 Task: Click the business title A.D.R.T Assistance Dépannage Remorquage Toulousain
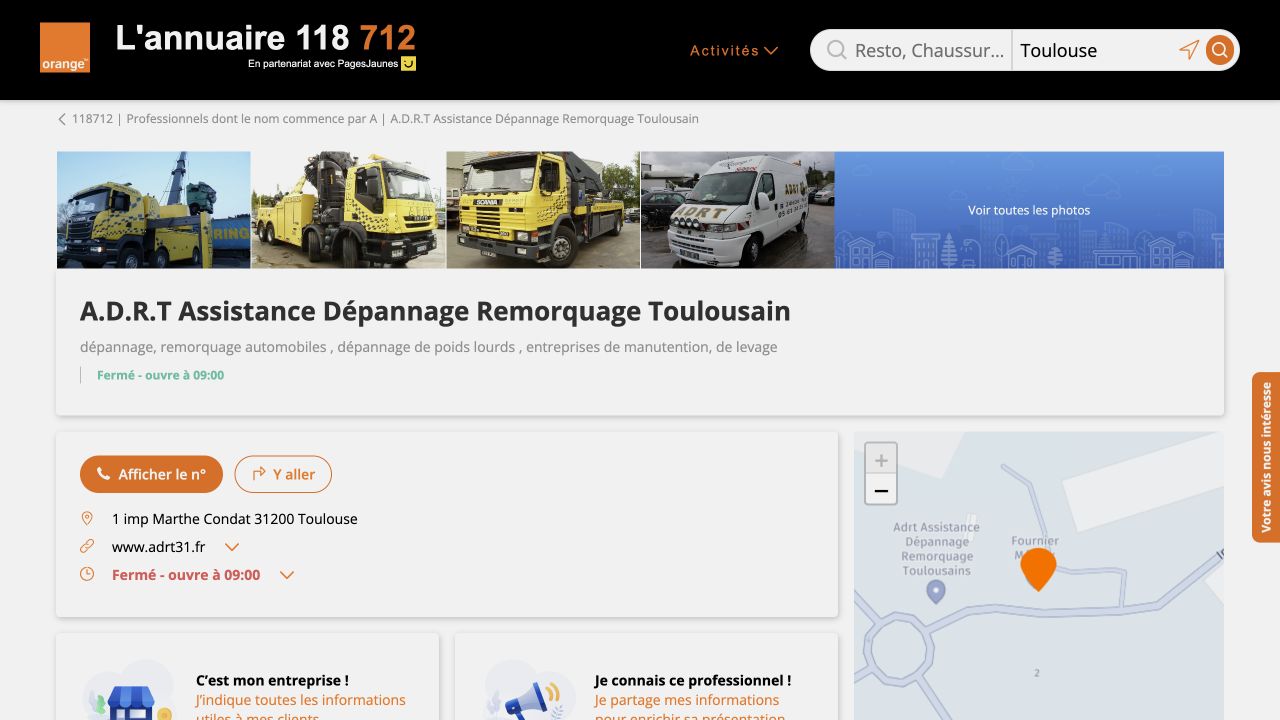[435, 311]
